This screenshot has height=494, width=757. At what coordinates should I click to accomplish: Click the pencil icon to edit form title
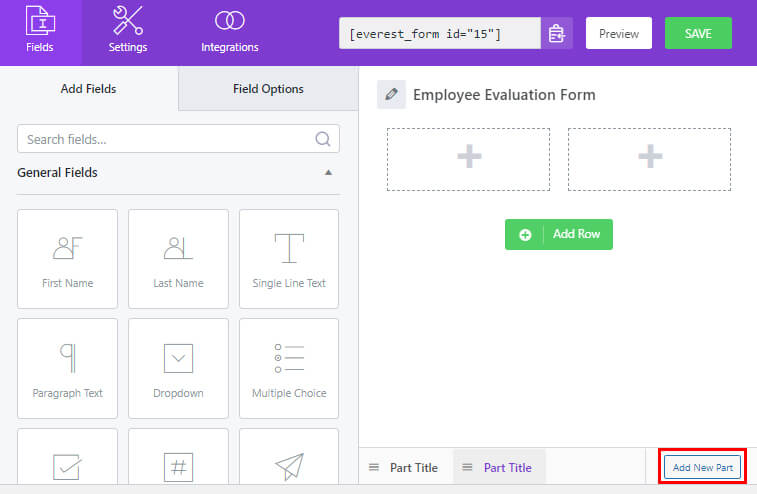(x=392, y=95)
